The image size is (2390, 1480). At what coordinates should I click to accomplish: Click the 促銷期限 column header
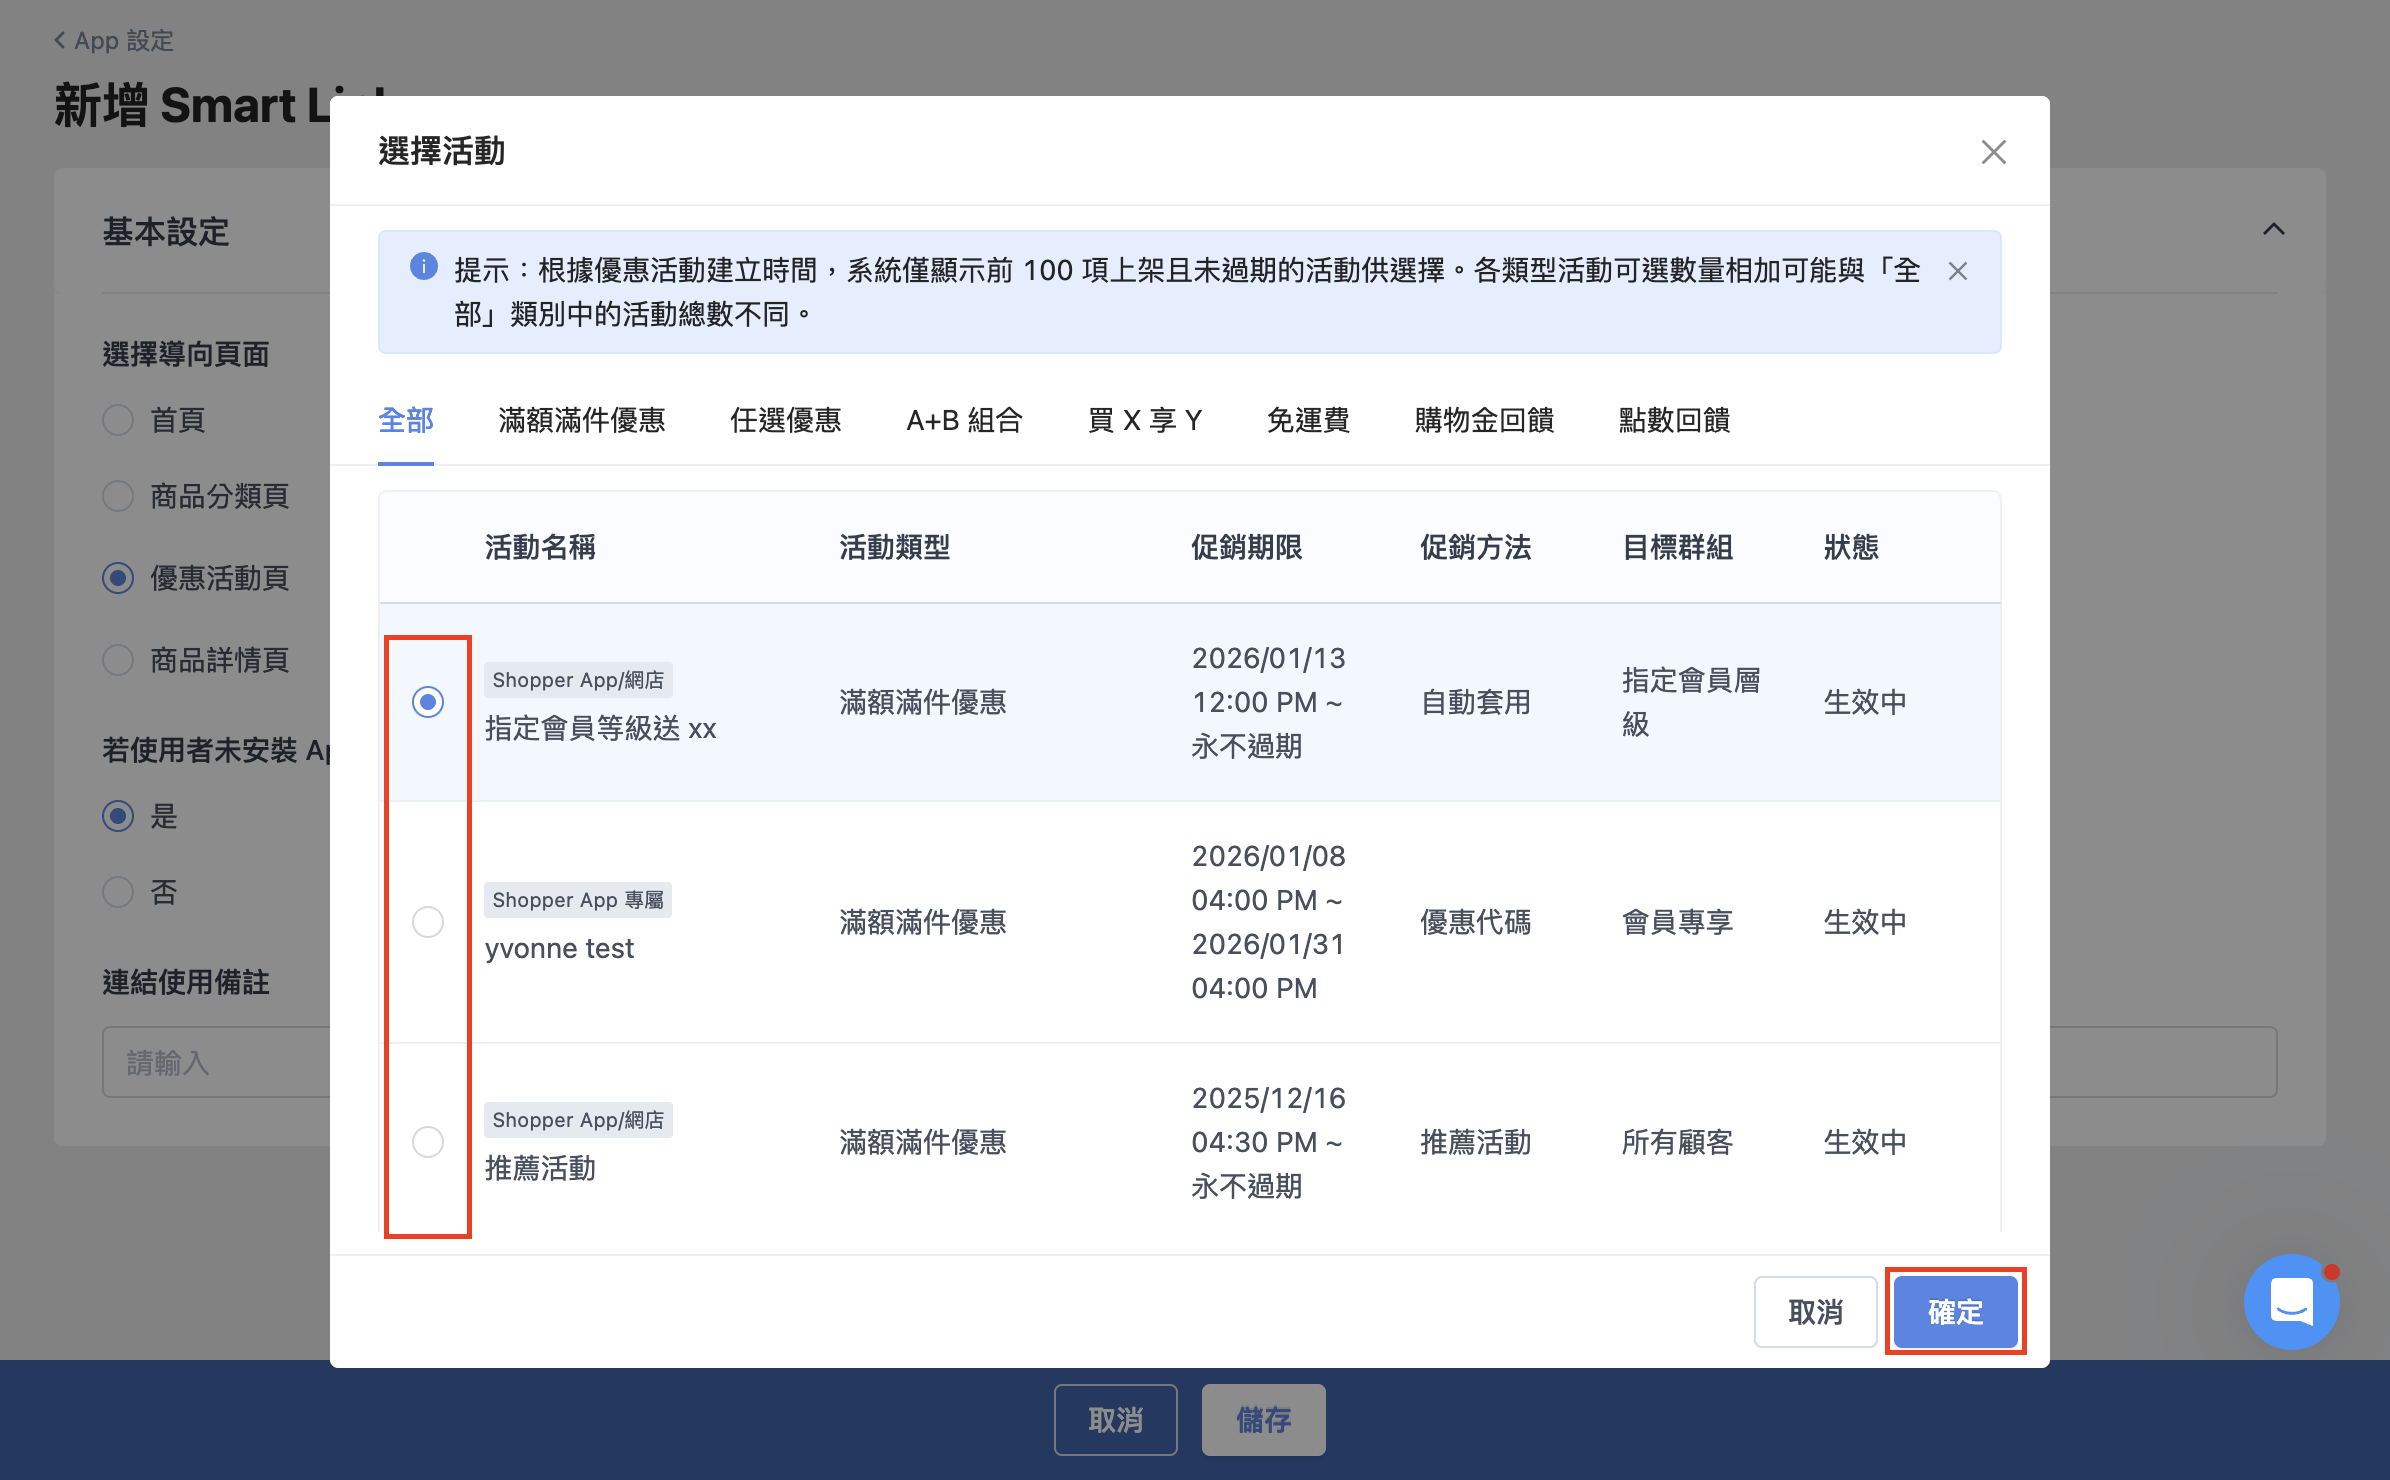click(1246, 547)
